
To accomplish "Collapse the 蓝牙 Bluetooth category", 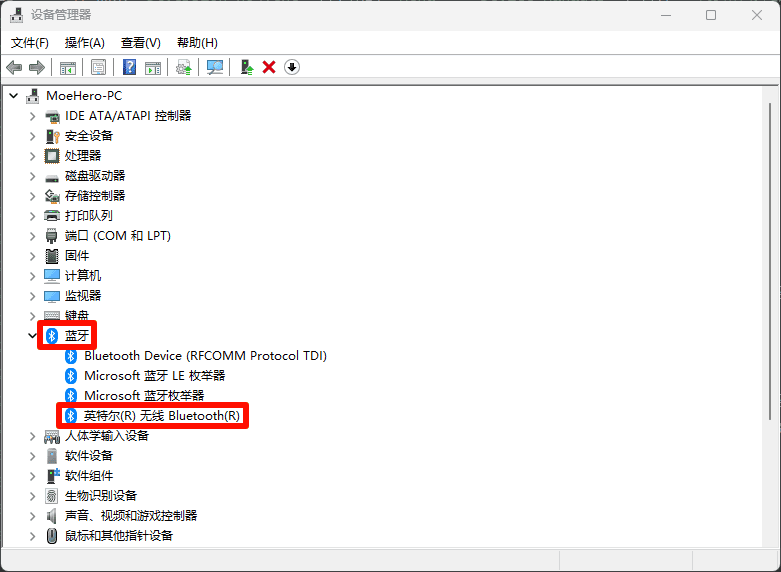I will point(32,335).
